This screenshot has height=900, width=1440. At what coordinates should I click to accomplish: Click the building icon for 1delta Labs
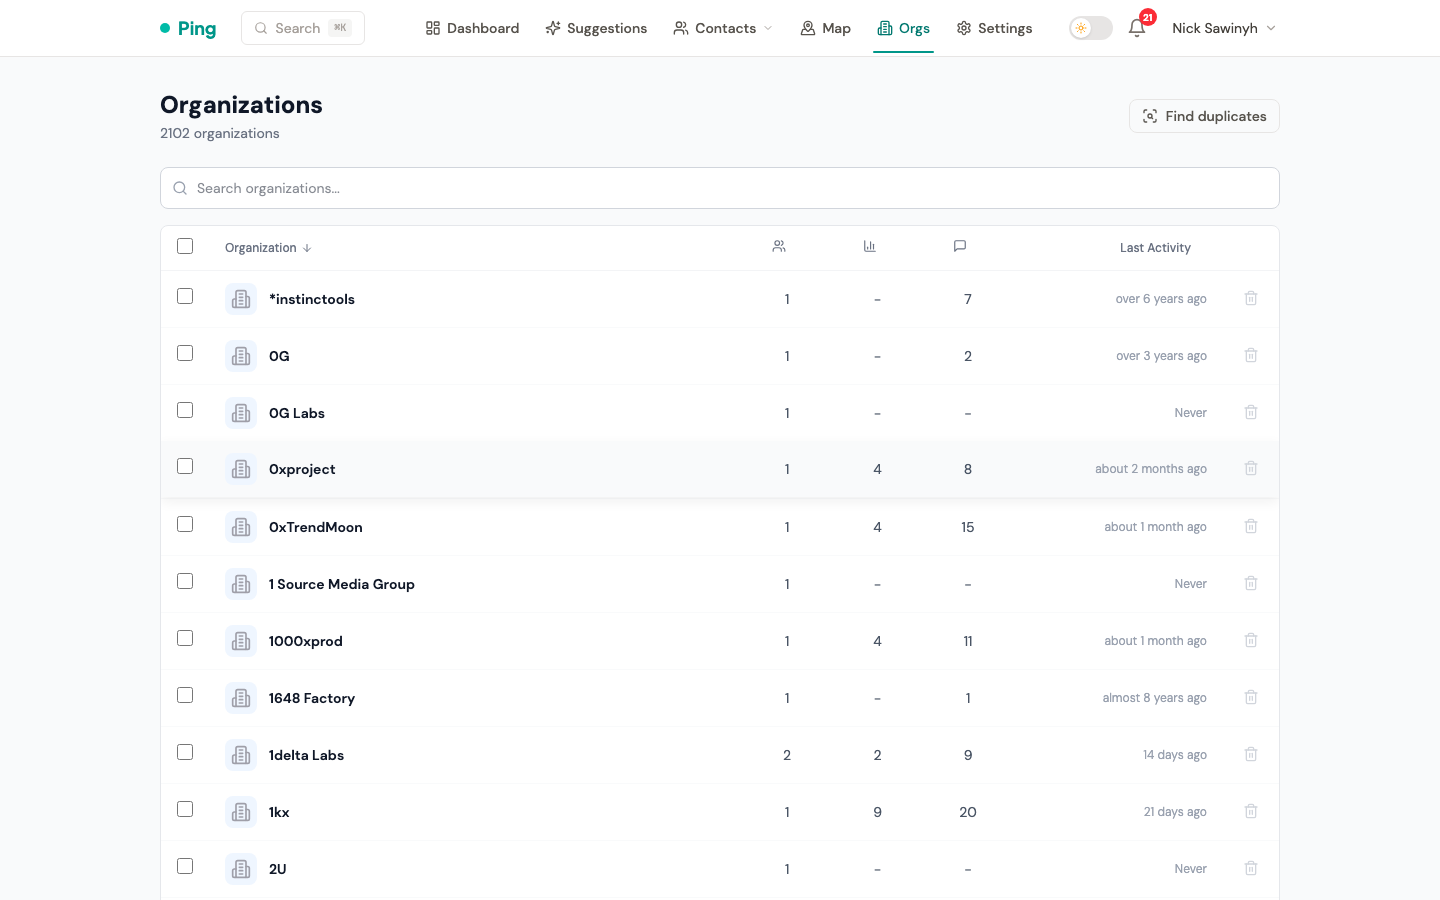pyautogui.click(x=241, y=755)
